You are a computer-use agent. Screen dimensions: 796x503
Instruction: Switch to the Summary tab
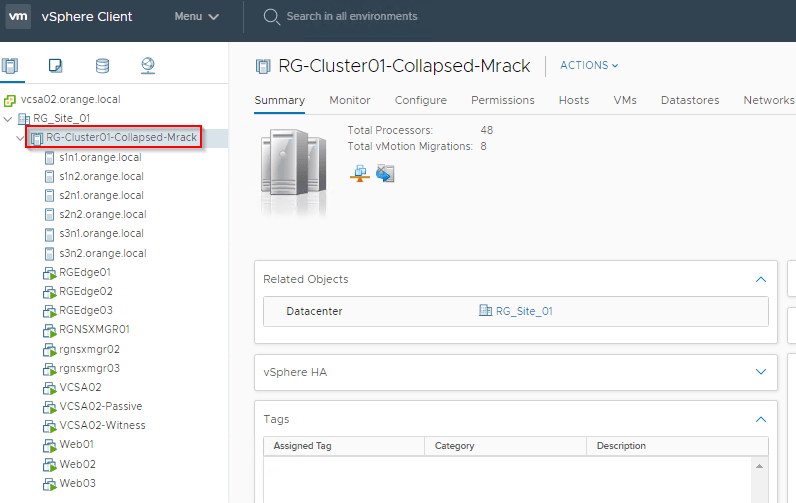coord(279,100)
